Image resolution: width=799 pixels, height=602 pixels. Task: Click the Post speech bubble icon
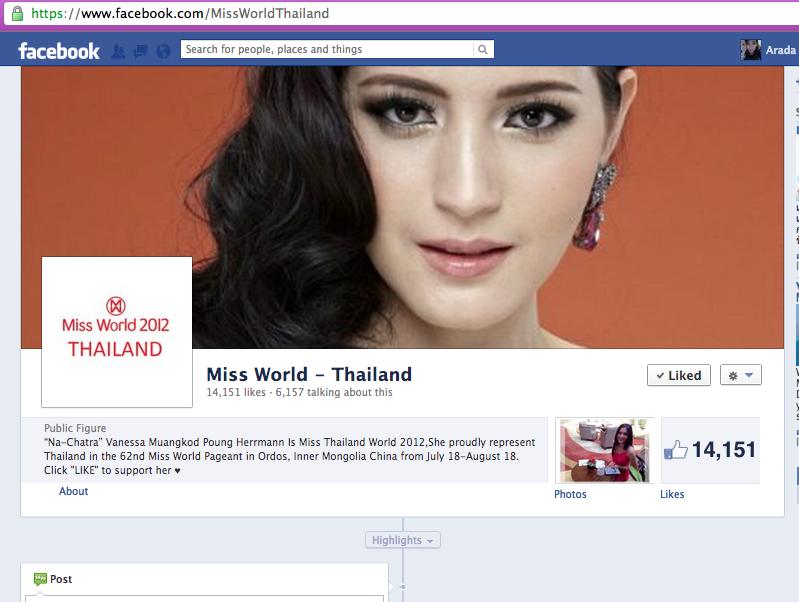click(40, 579)
